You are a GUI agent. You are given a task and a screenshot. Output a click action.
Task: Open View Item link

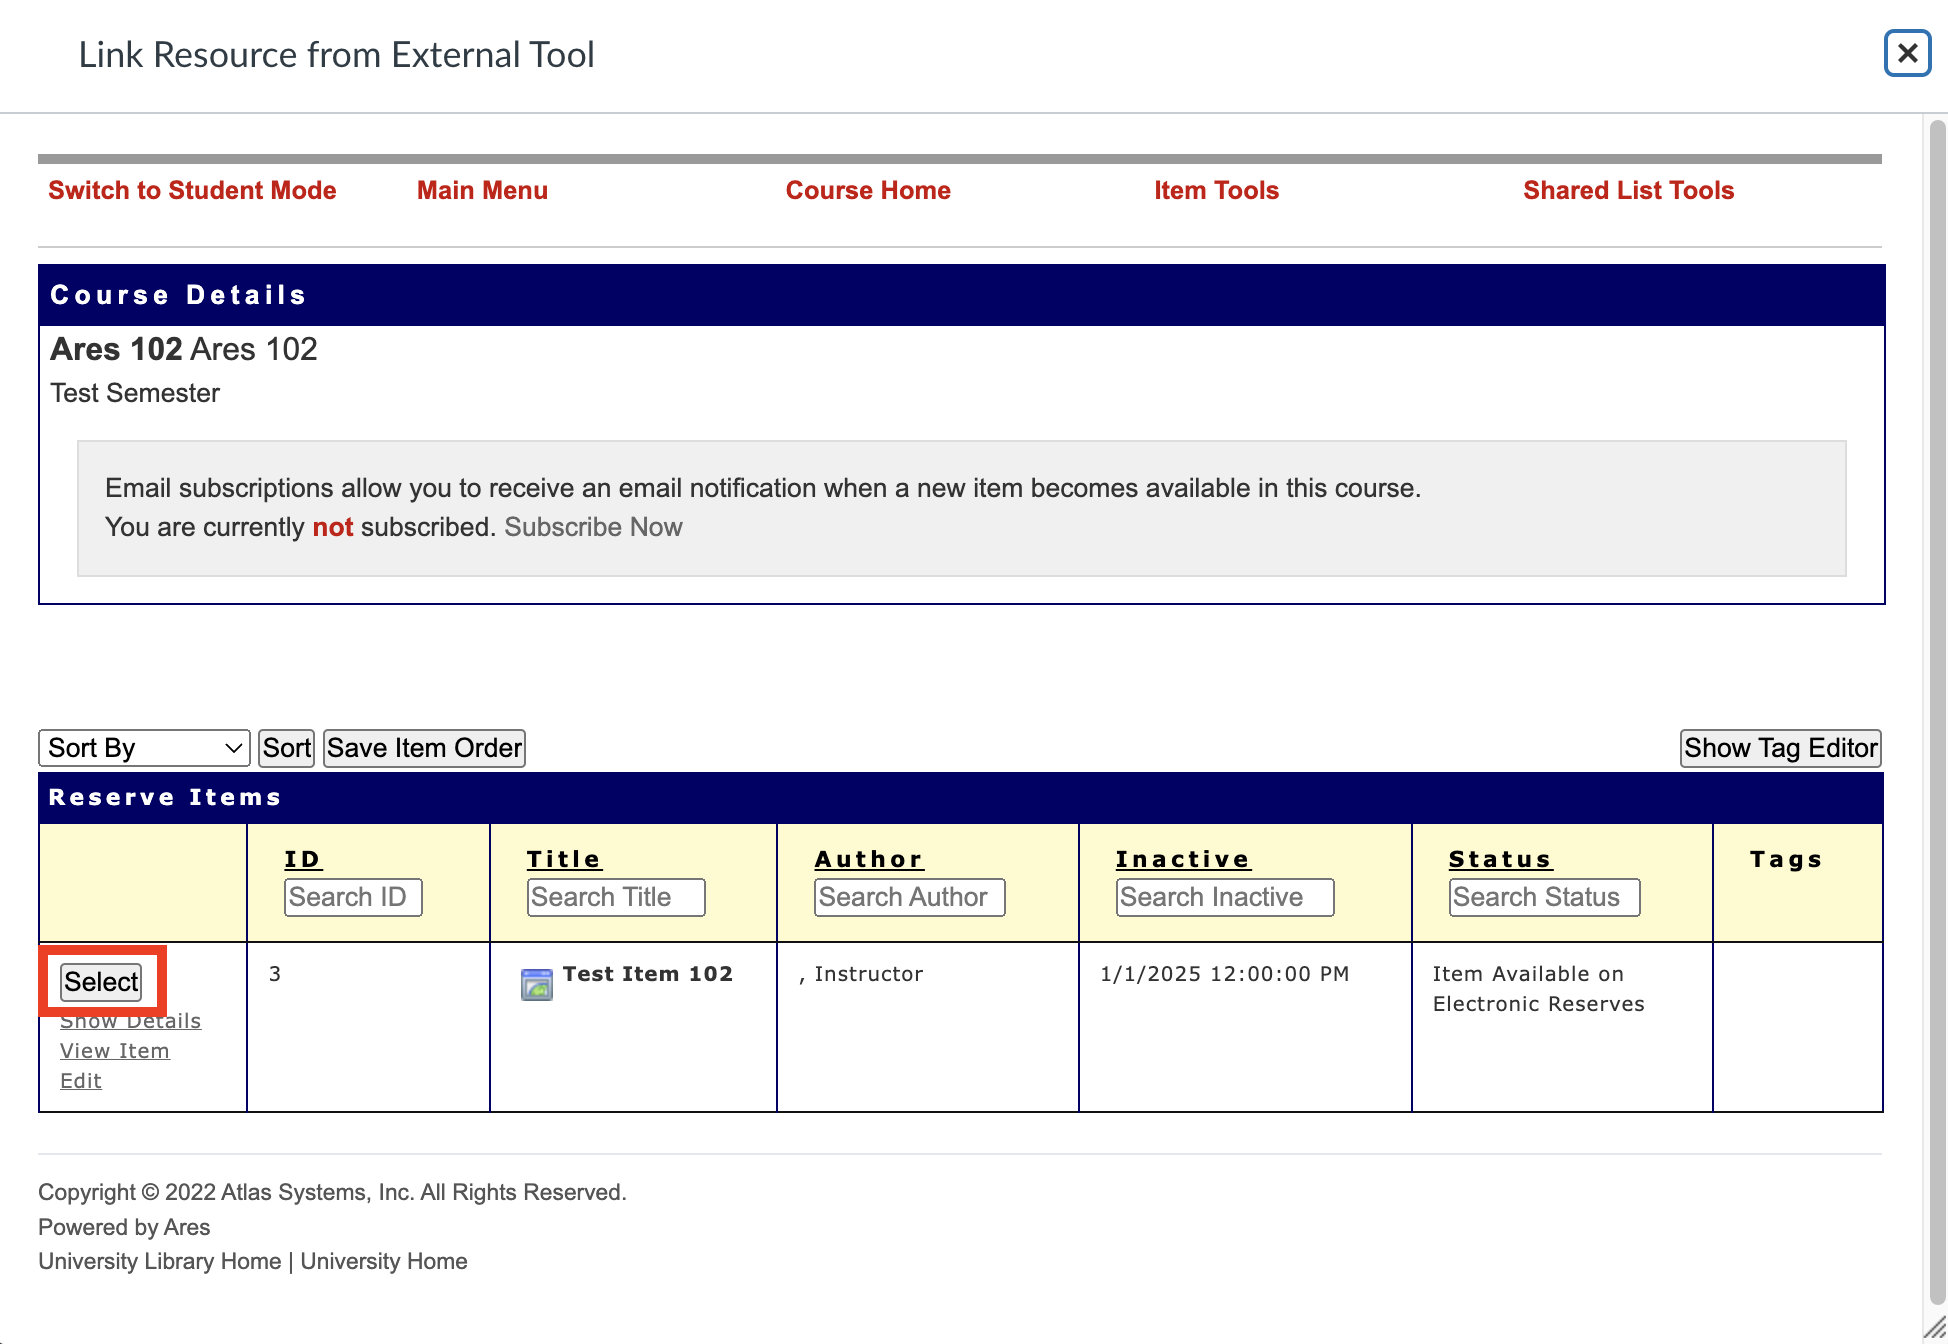tap(115, 1051)
